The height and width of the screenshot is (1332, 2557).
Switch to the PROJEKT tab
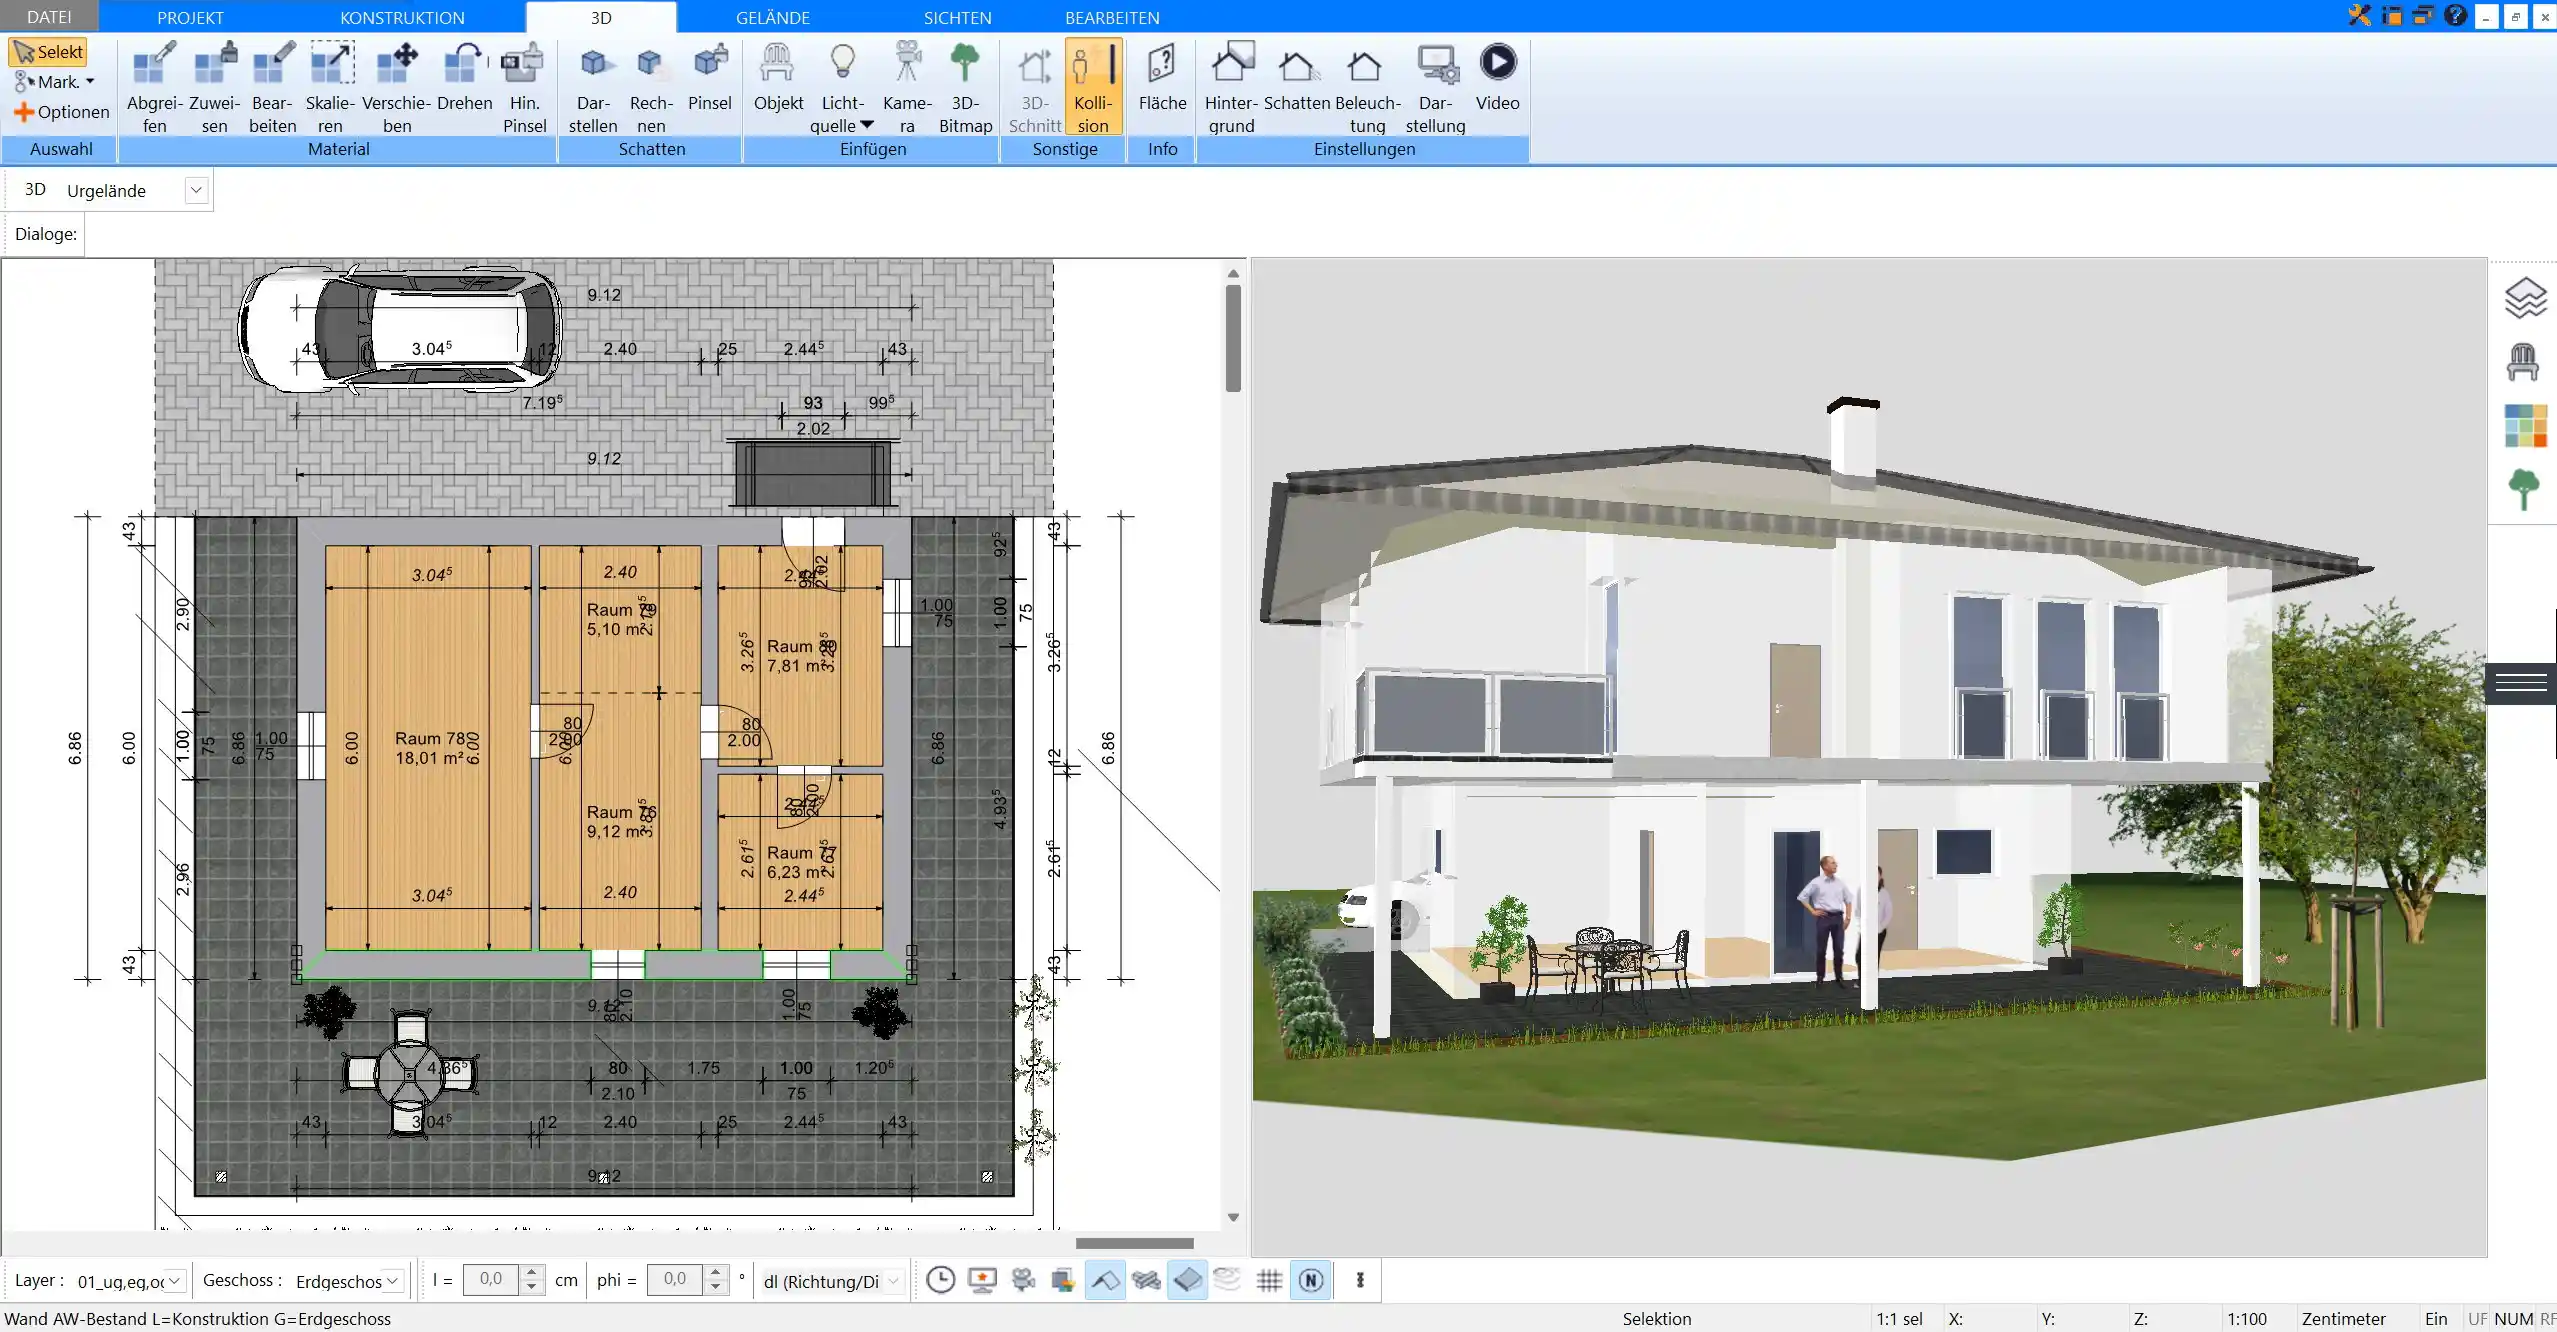point(190,17)
